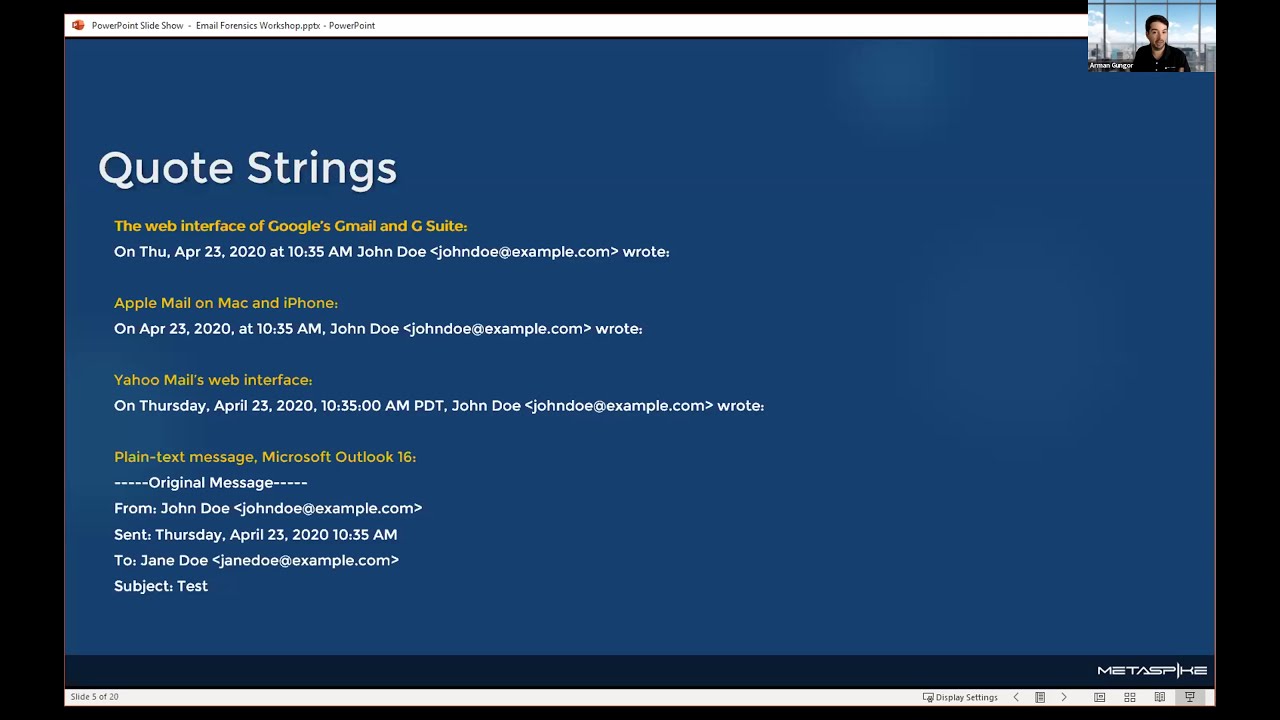
Task: Click Yahoo Mail's web interface heading
Action: pyautogui.click(x=213, y=380)
